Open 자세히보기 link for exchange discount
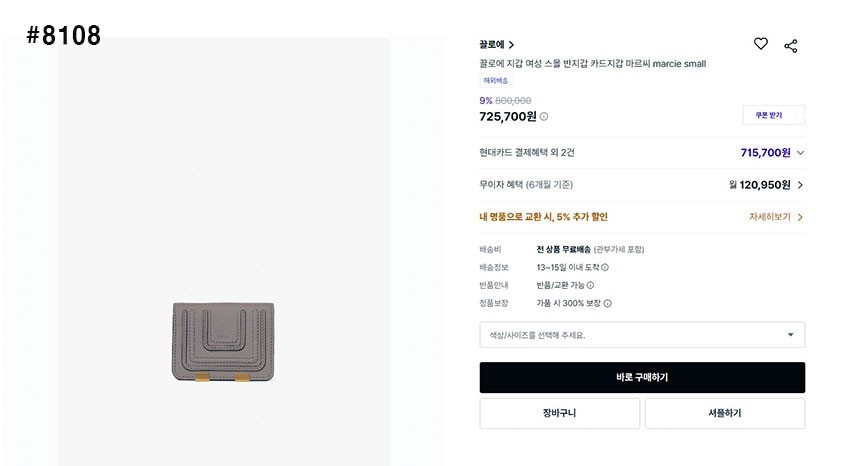Image resolution: width=860 pixels, height=466 pixels. [776, 217]
